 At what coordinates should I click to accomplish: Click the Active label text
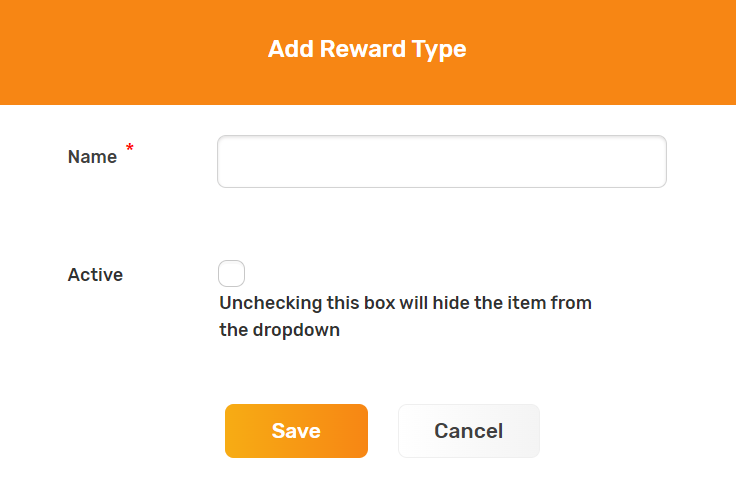pos(95,275)
